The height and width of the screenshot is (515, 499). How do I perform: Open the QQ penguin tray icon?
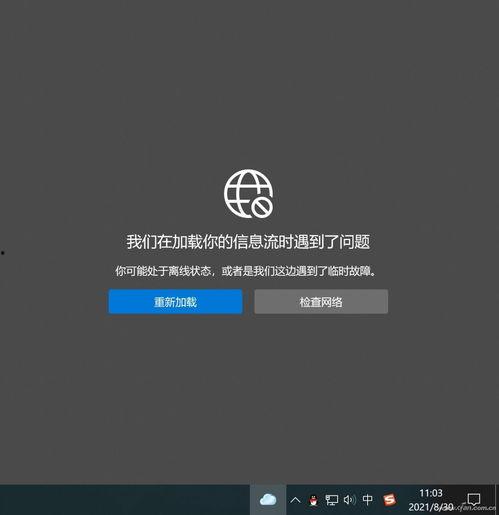(x=313, y=500)
